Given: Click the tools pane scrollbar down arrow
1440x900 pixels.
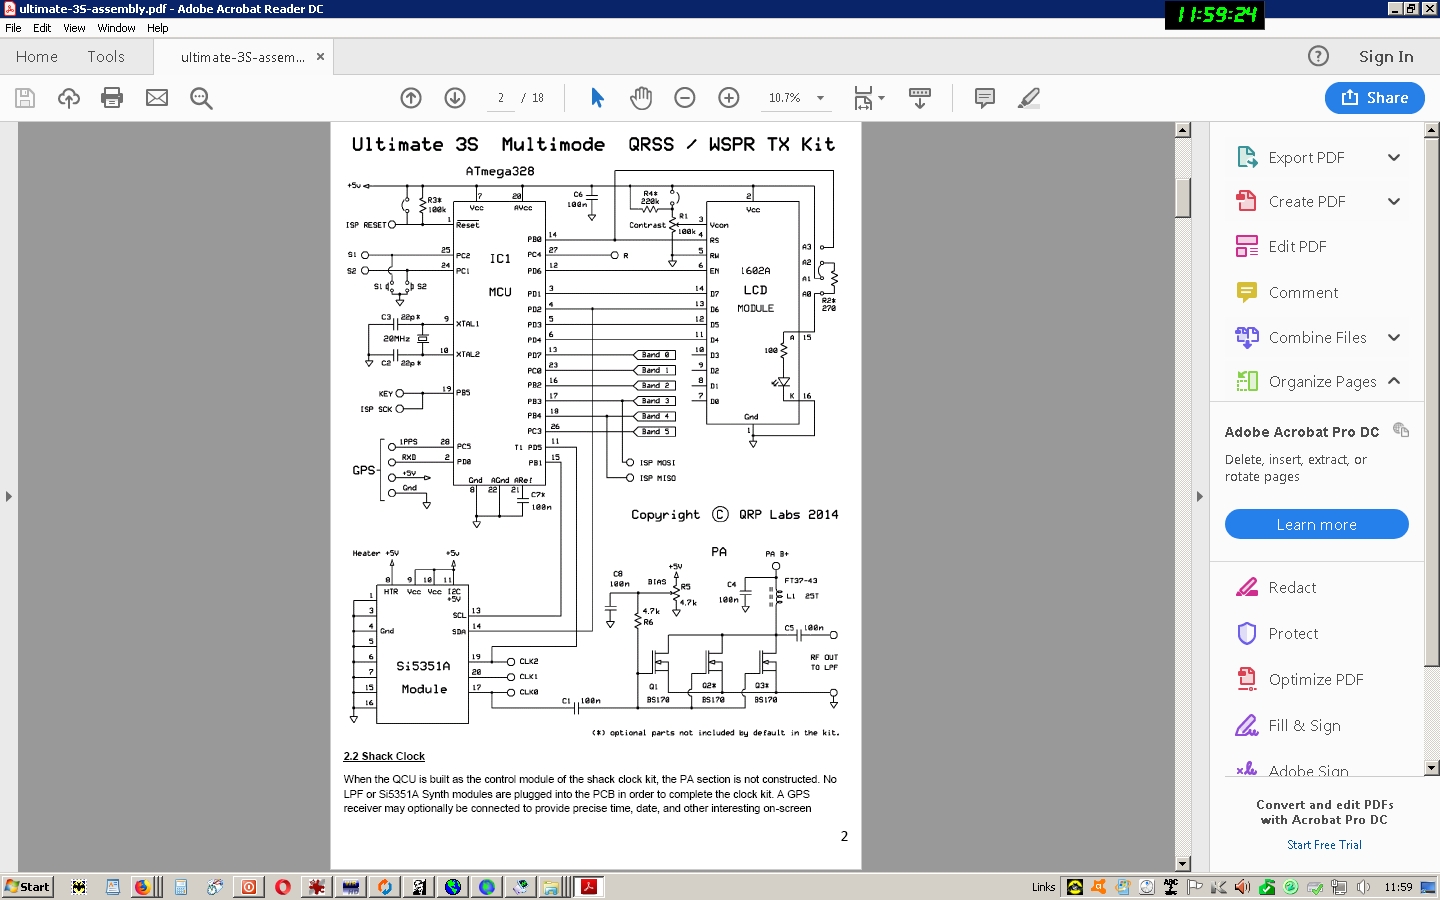Looking at the screenshot, I should (1432, 768).
